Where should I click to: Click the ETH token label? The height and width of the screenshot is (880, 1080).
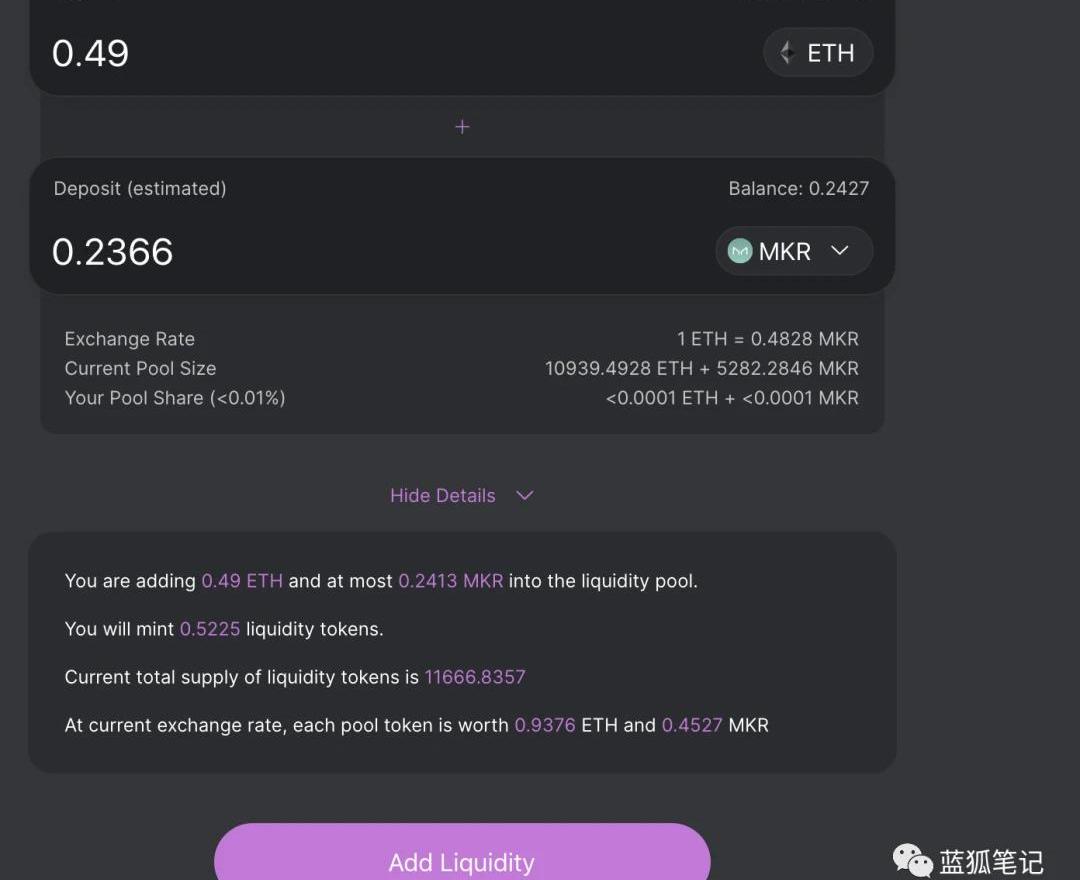tap(831, 53)
